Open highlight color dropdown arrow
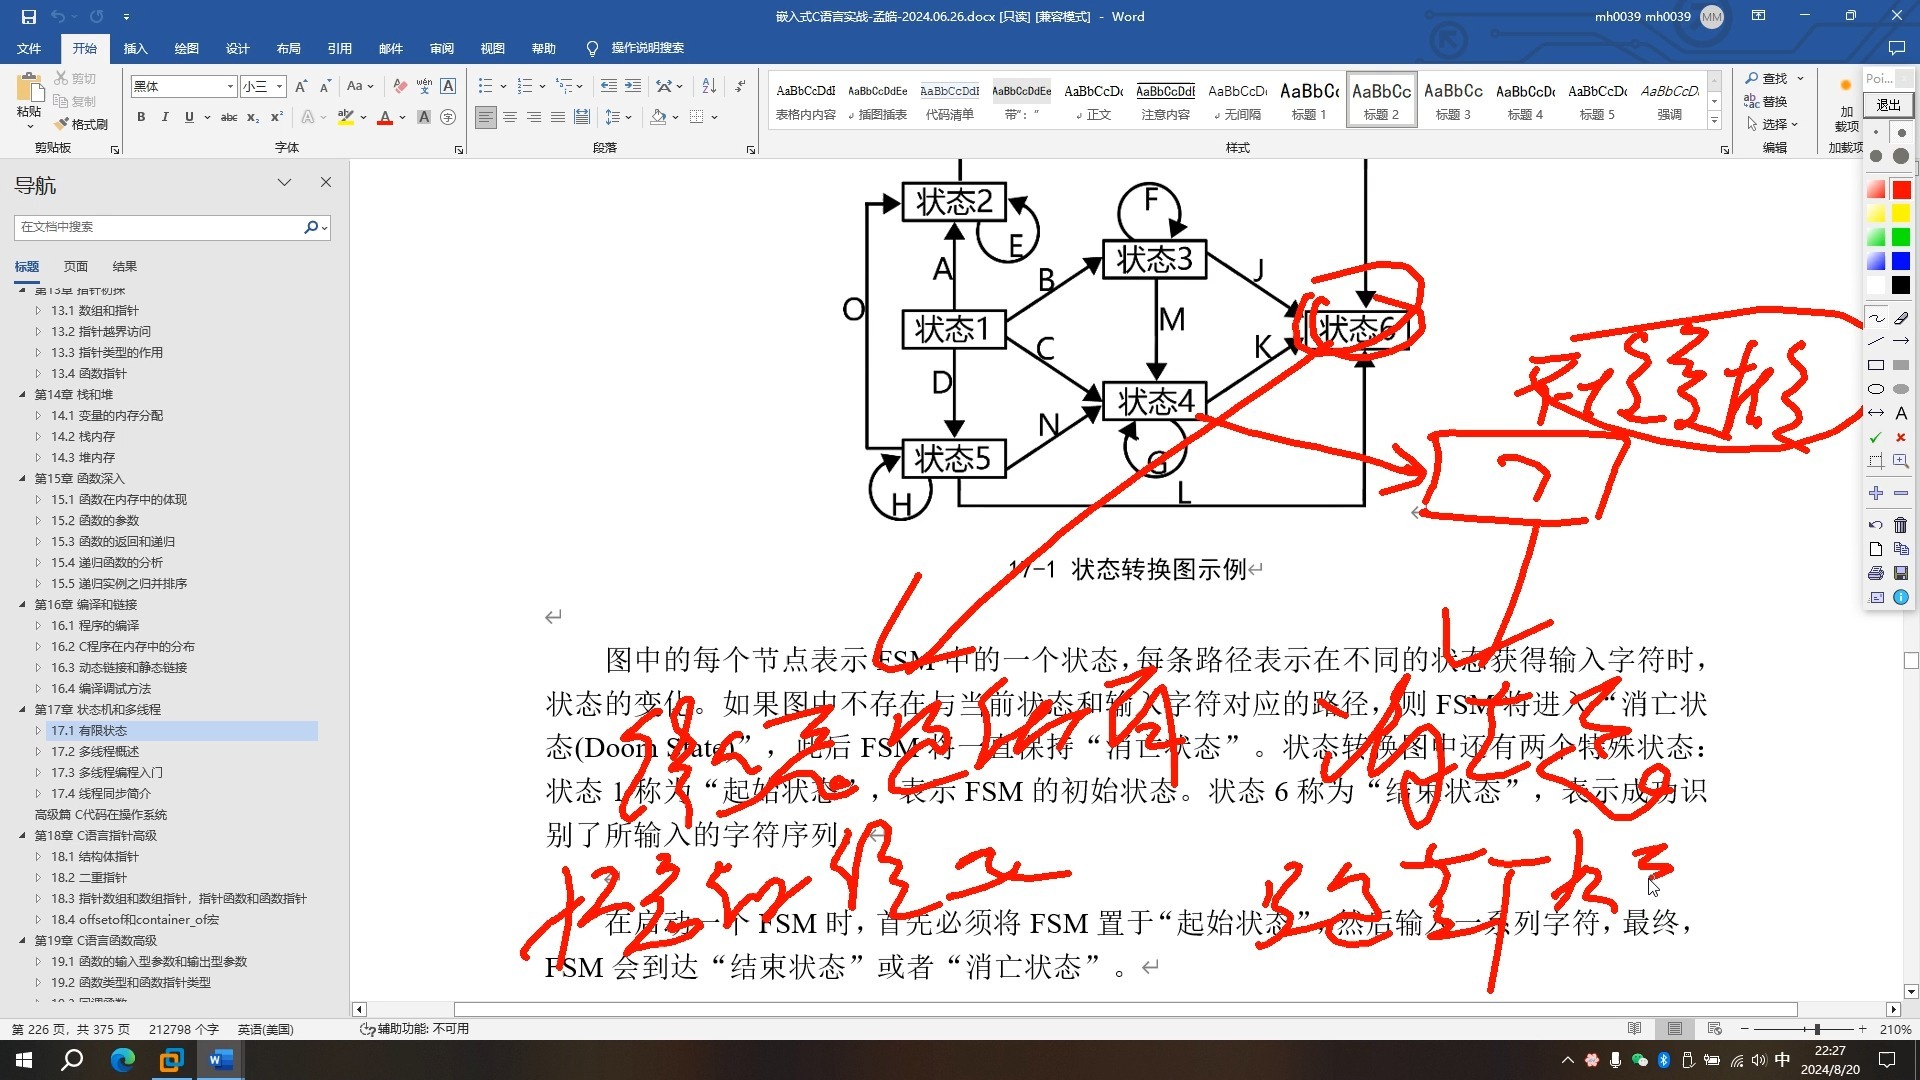Viewport: 1920px width, 1080px height. pos(363,118)
